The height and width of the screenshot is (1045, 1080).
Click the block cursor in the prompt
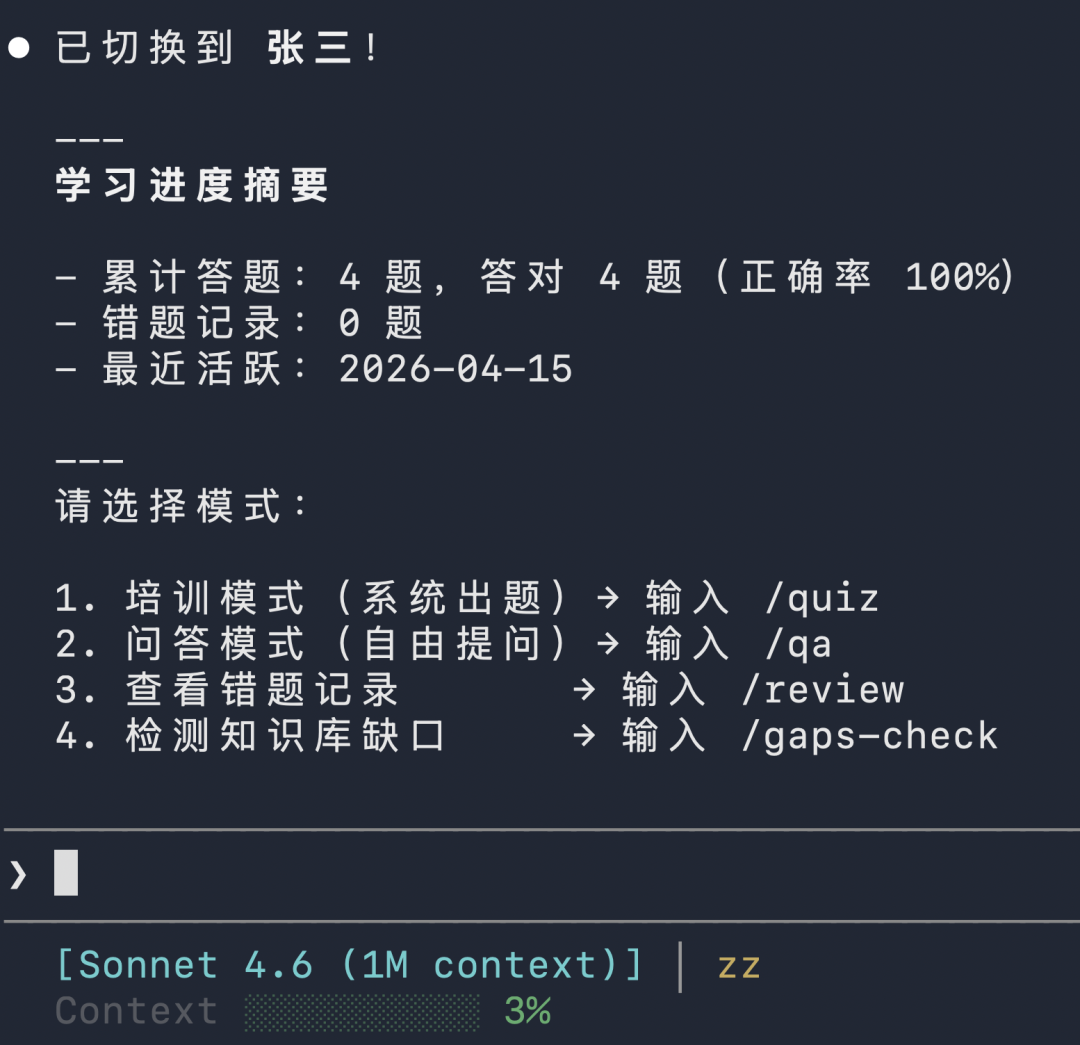point(66,872)
